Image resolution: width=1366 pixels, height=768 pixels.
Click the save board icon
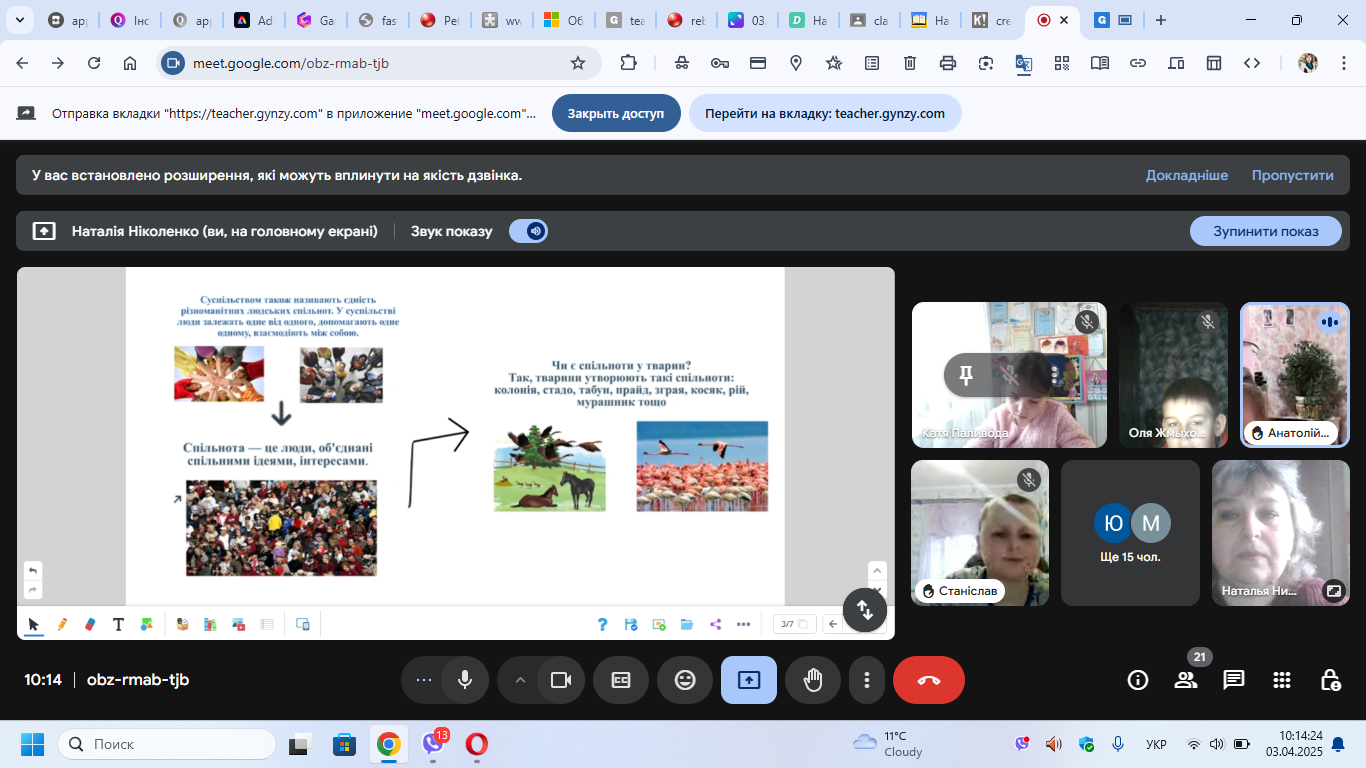point(631,624)
